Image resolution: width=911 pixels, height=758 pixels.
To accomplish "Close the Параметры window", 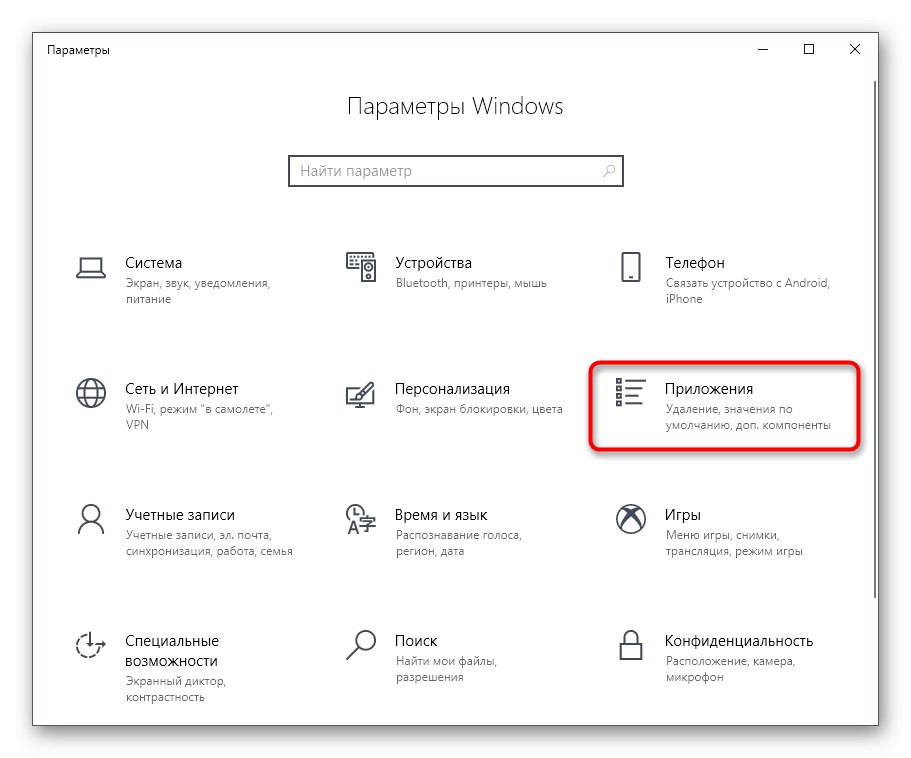I will coord(855,50).
